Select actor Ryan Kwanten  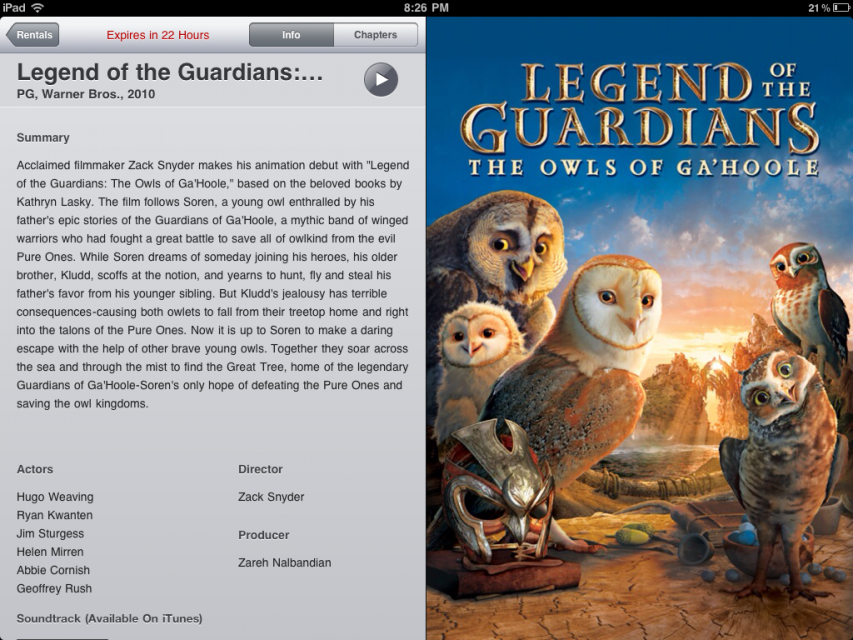point(54,515)
